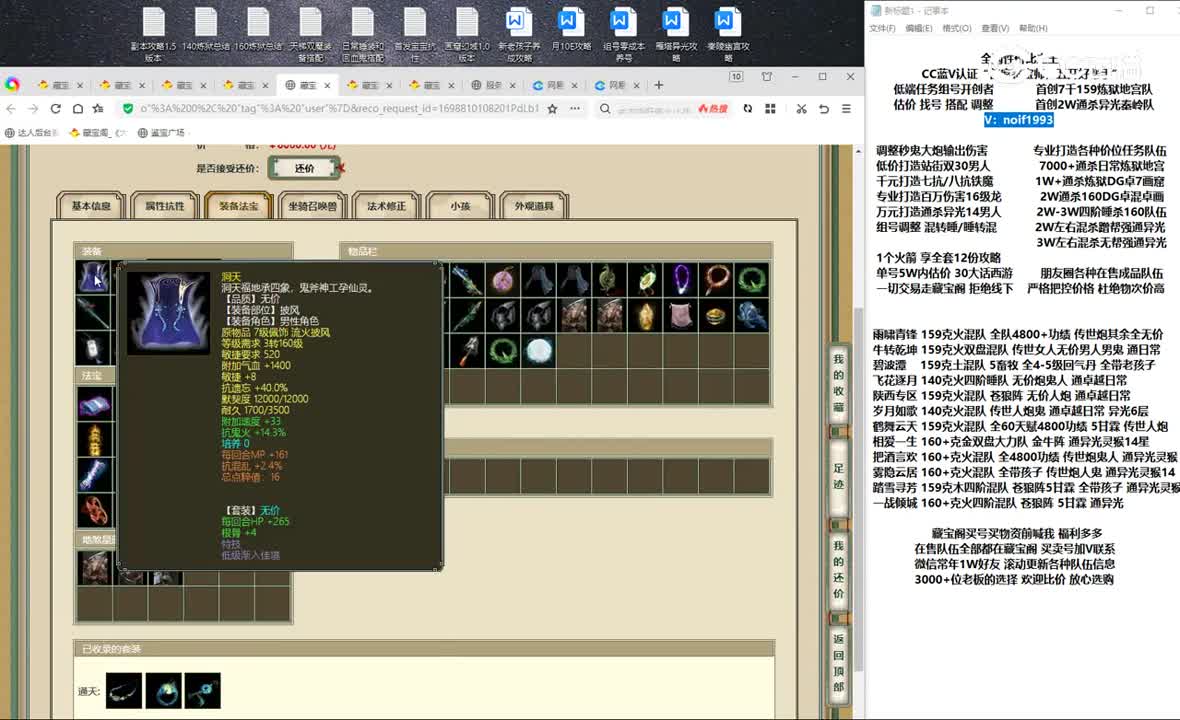This screenshot has width=1180, height=720.
Task: Select the equipped white lantern talisman icon
Action: click(x=93, y=348)
